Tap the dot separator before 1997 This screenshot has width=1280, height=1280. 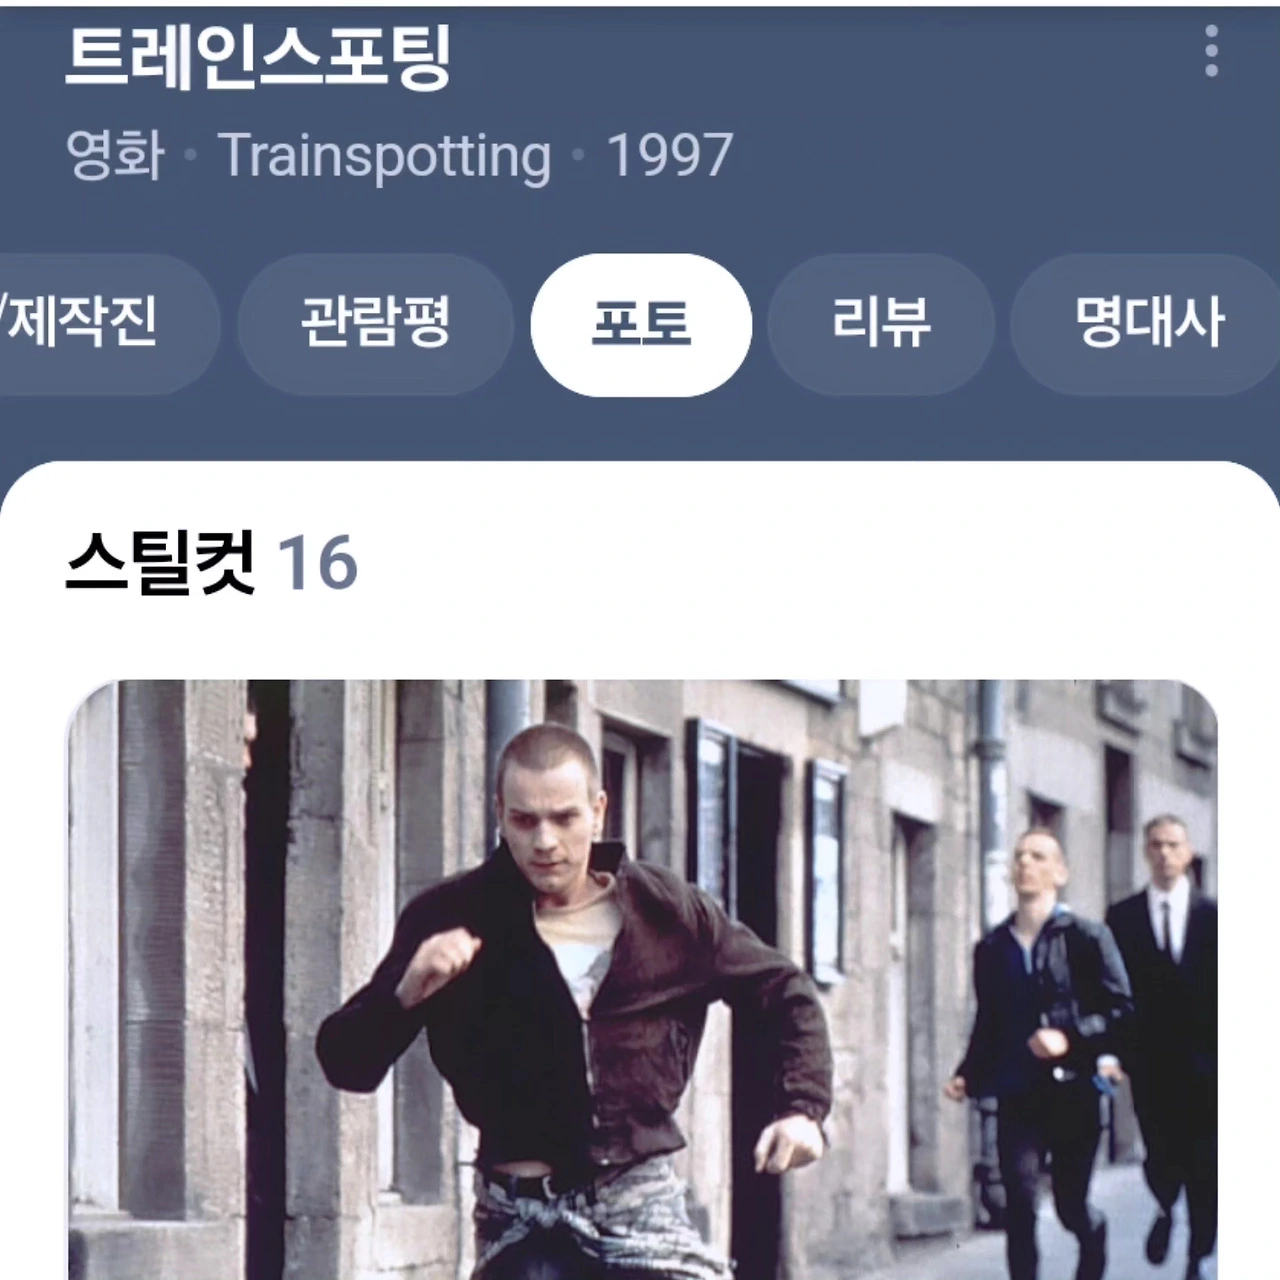coord(578,156)
